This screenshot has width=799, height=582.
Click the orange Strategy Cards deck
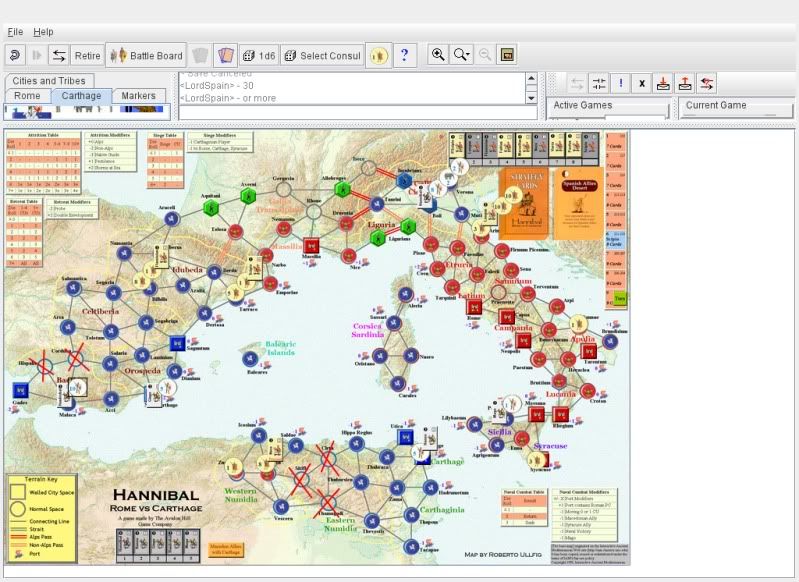point(524,203)
